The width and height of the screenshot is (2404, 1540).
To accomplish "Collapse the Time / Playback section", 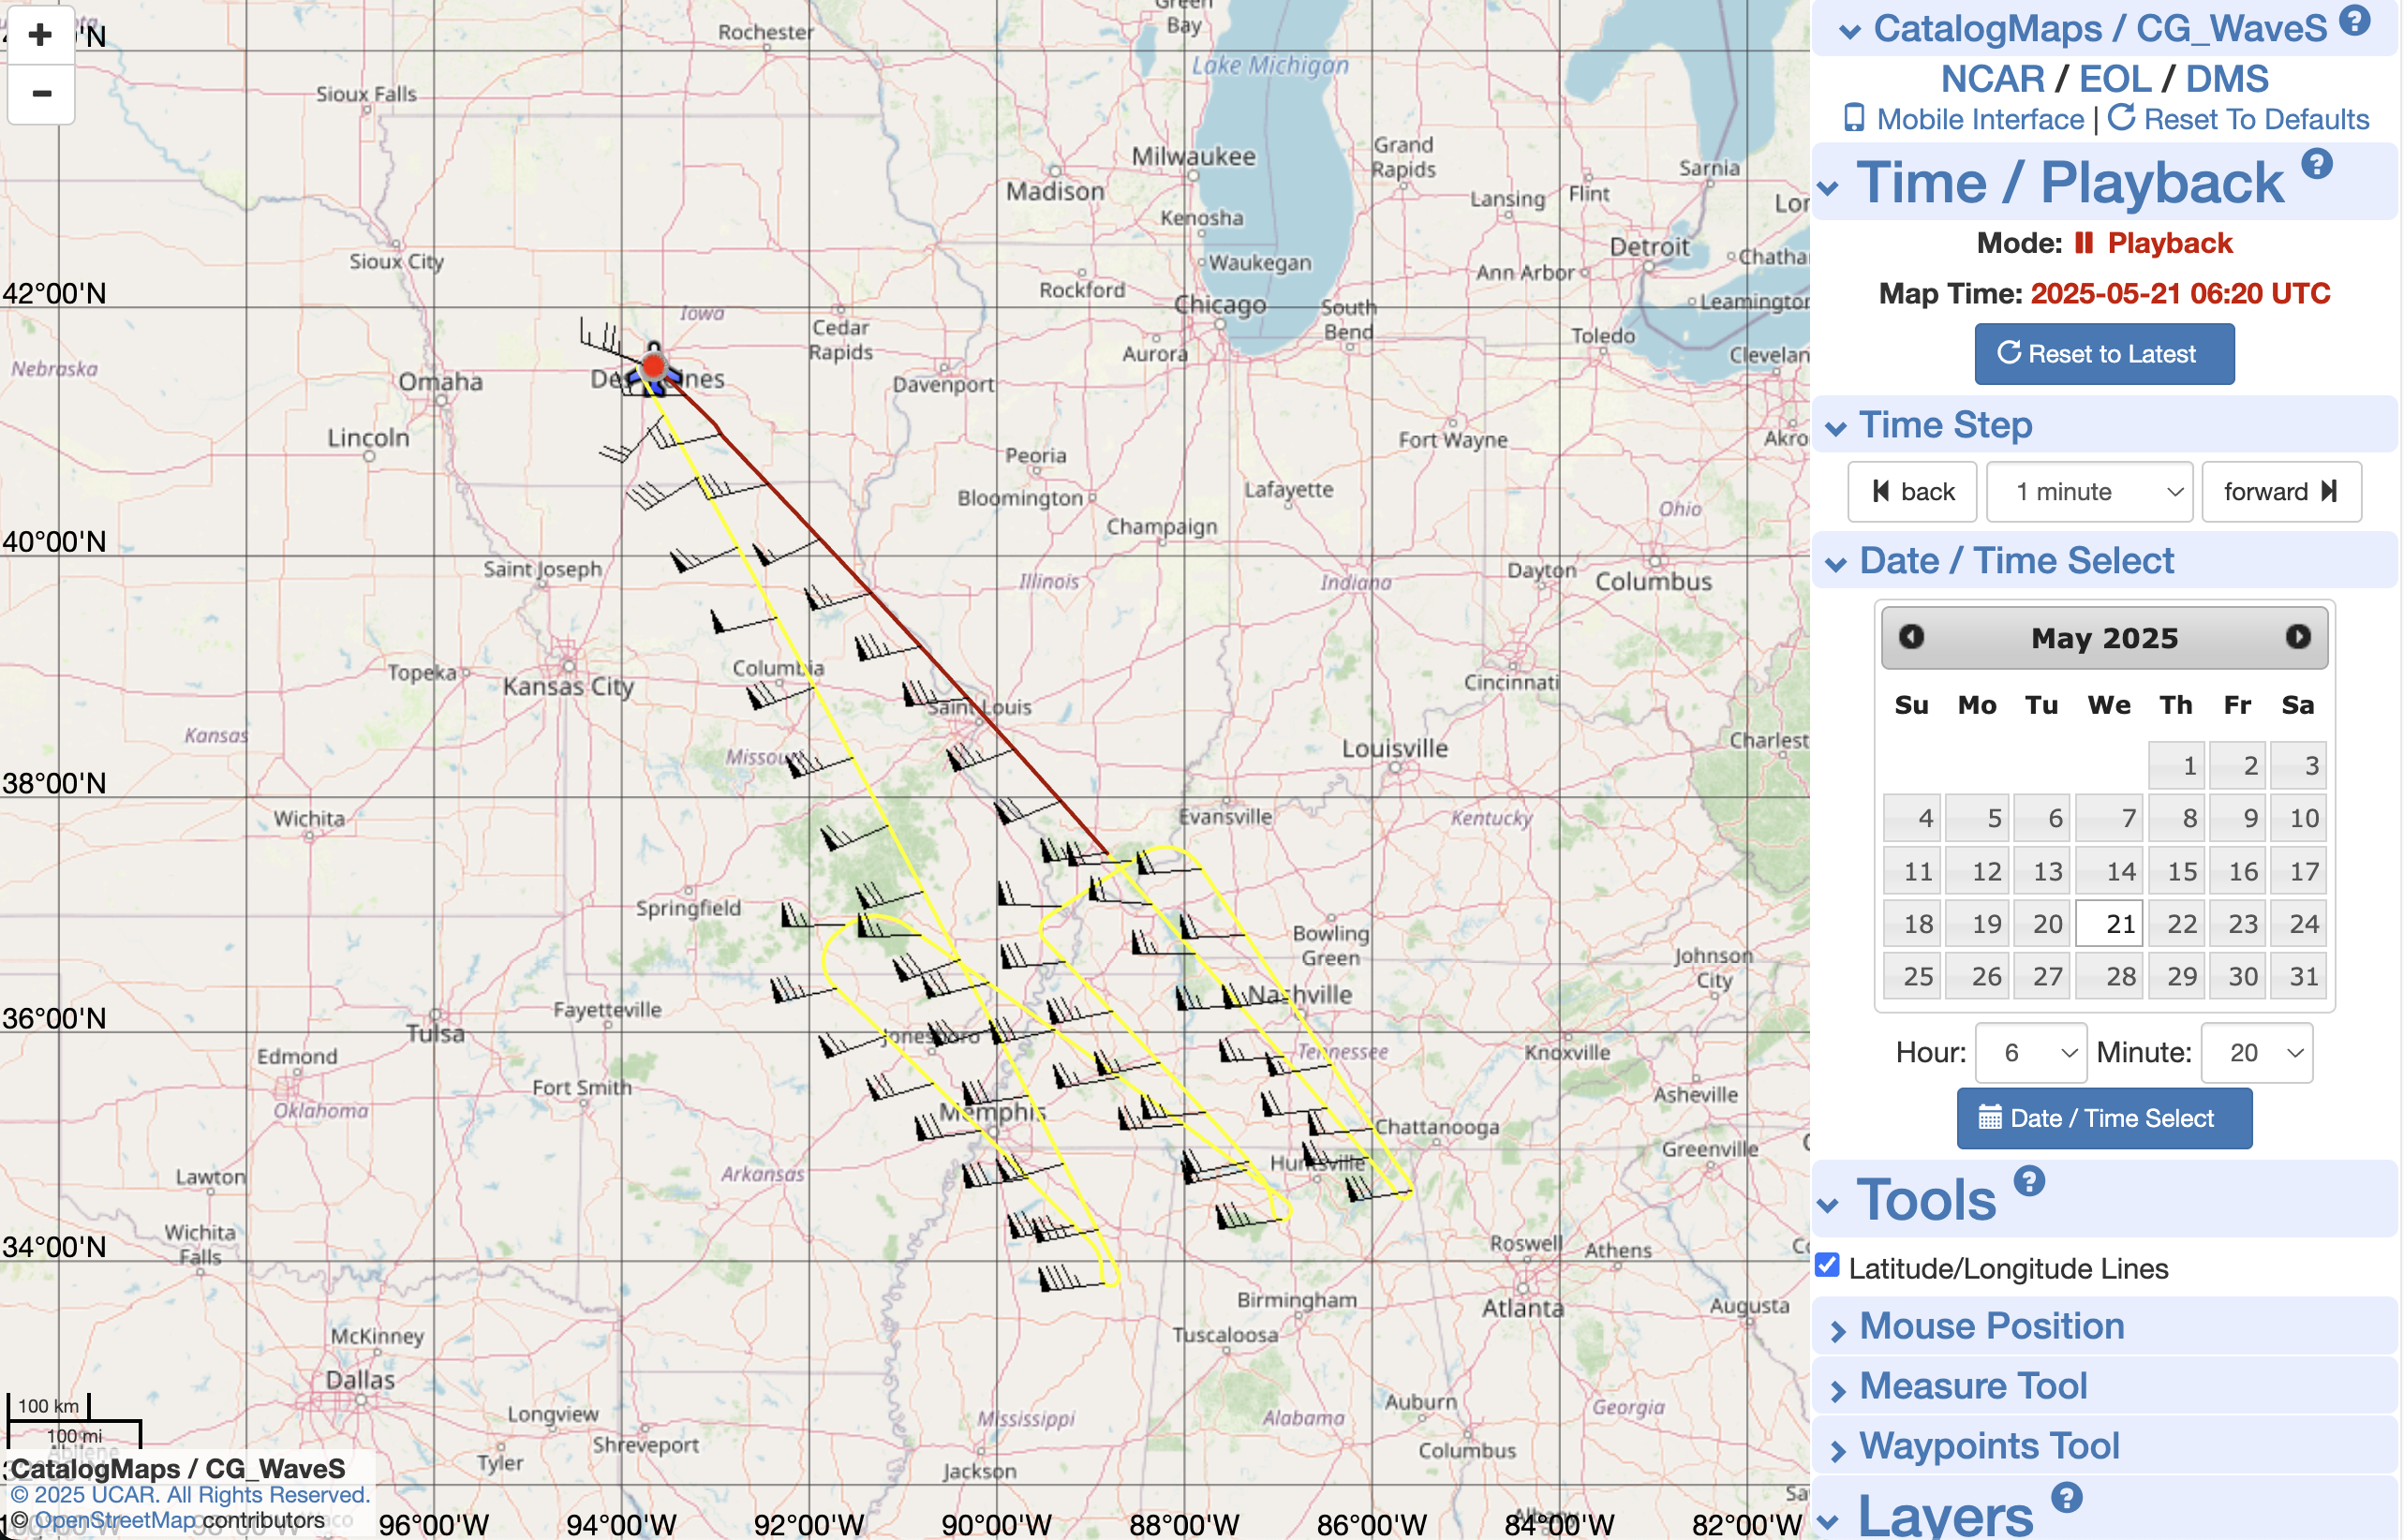I will [1828, 189].
